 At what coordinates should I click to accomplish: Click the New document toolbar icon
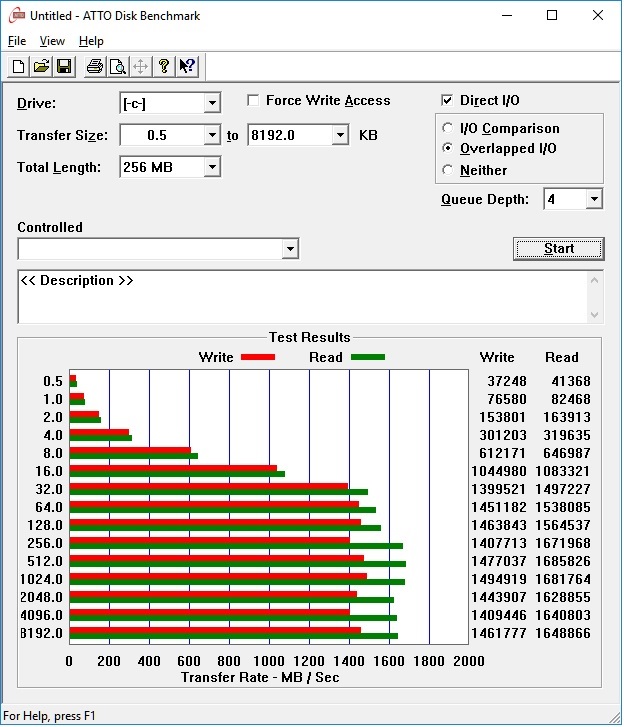coord(19,66)
